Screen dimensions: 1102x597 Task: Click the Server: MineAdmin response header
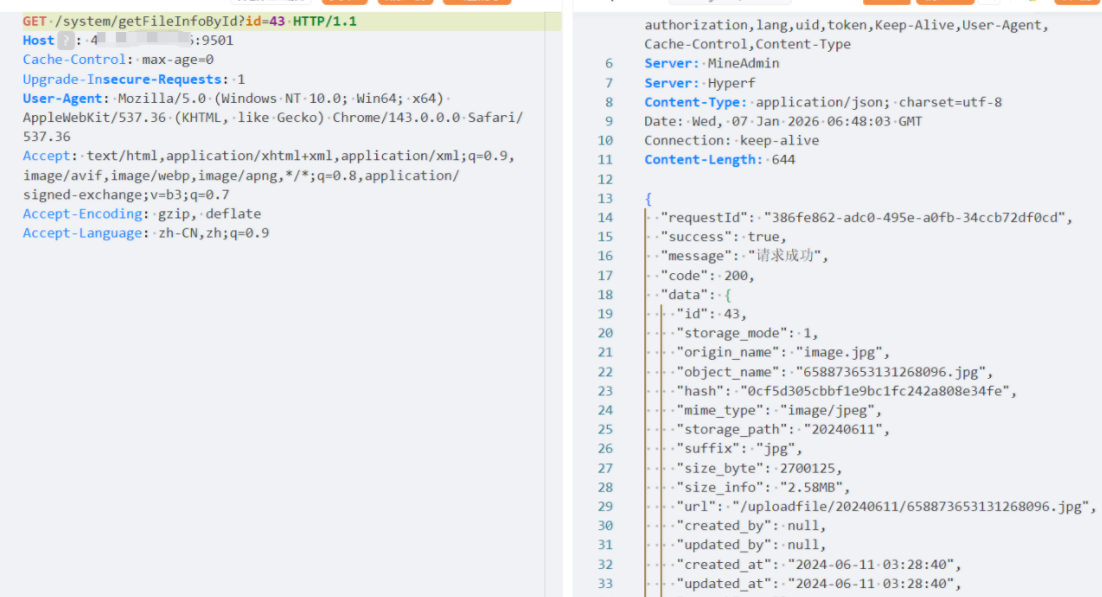click(x=712, y=64)
